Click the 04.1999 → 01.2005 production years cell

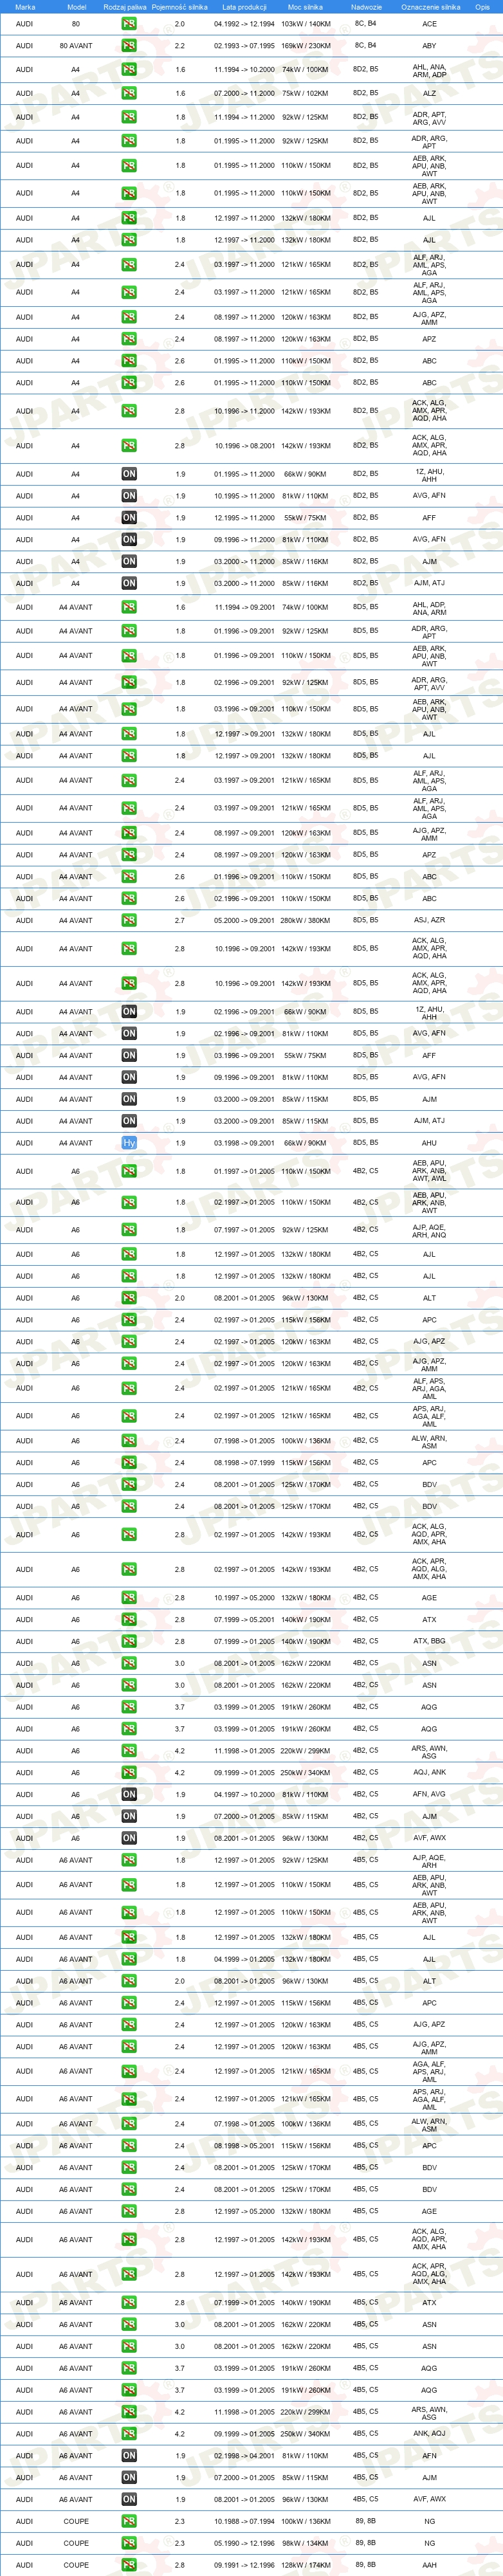244,1960
